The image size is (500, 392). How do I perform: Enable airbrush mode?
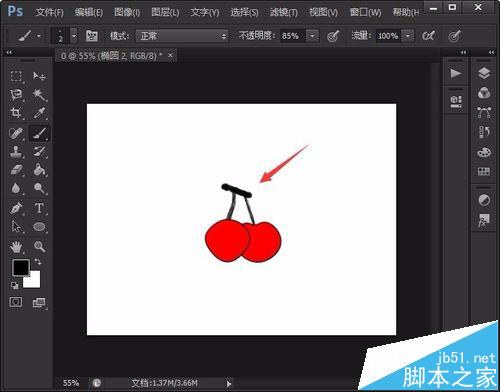(x=429, y=36)
